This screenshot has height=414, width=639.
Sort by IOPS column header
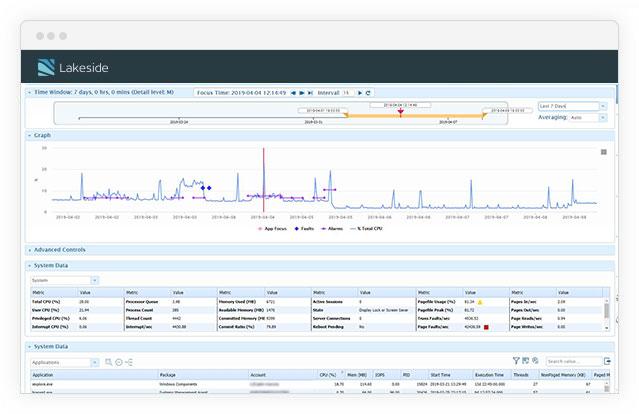(x=386, y=375)
